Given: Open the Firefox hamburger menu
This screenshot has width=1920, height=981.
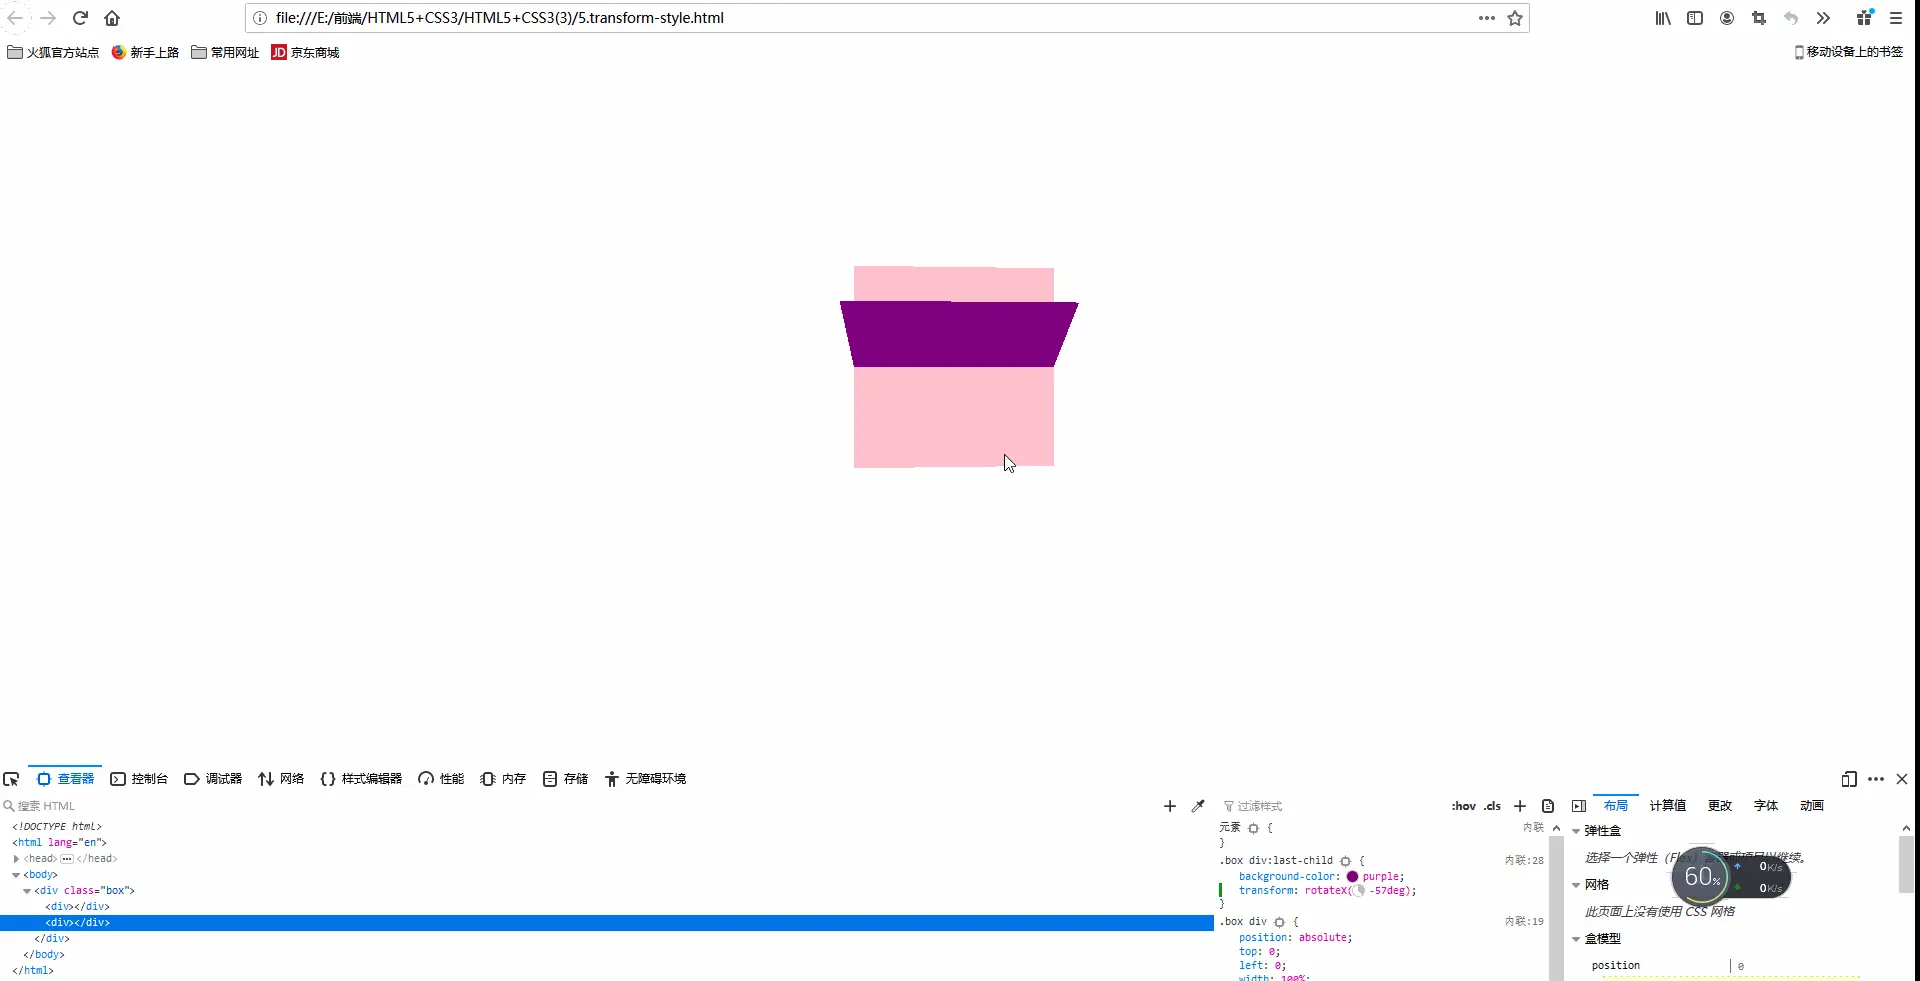Looking at the screenshot, I should coord(1896,18).
